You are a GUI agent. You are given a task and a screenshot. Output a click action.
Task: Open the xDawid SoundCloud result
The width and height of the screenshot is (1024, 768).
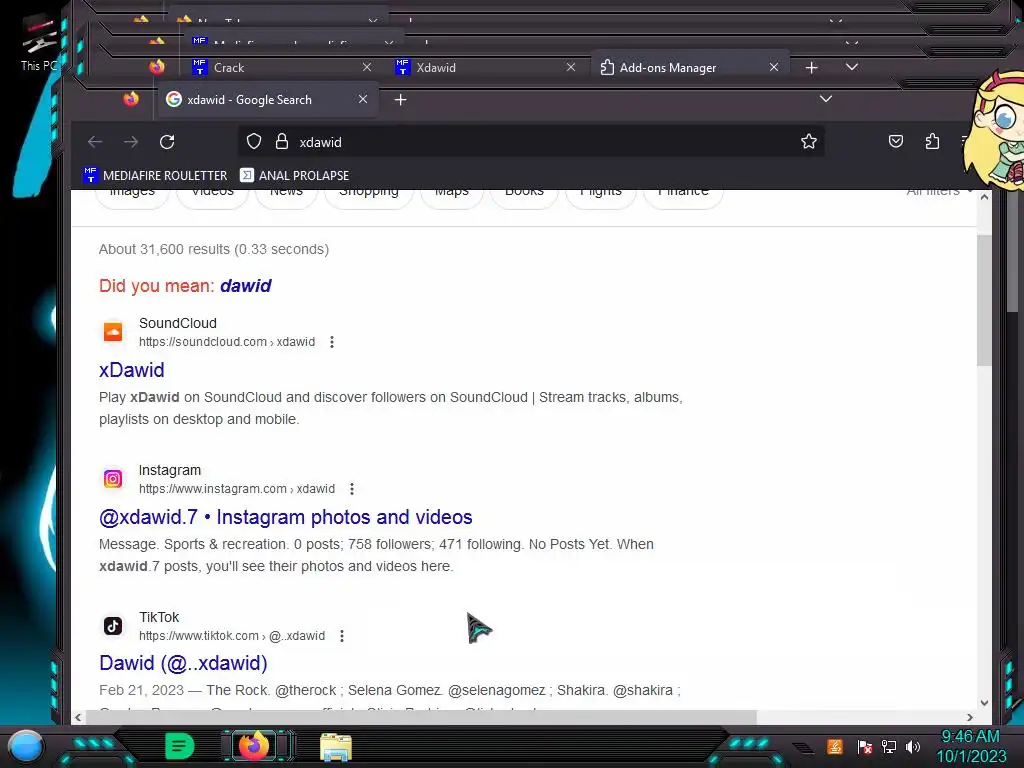pos(131,370)
